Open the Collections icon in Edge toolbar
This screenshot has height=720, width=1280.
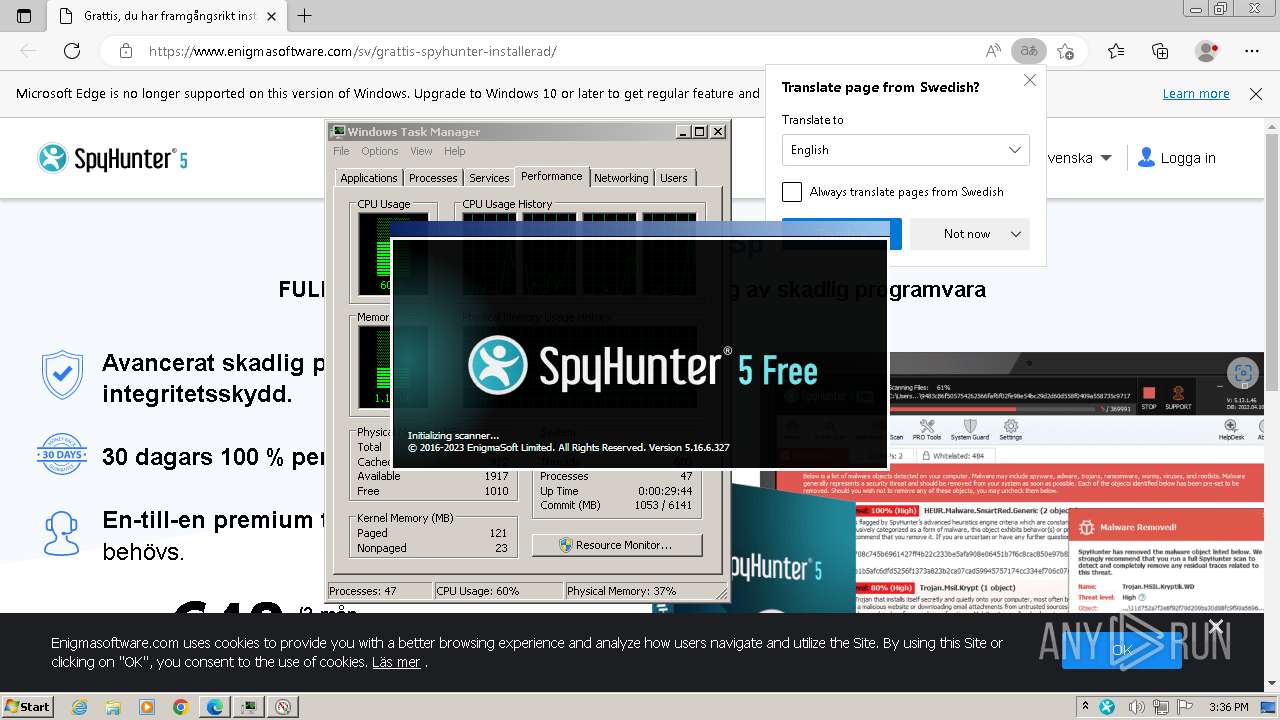[x=1160, y=51]
